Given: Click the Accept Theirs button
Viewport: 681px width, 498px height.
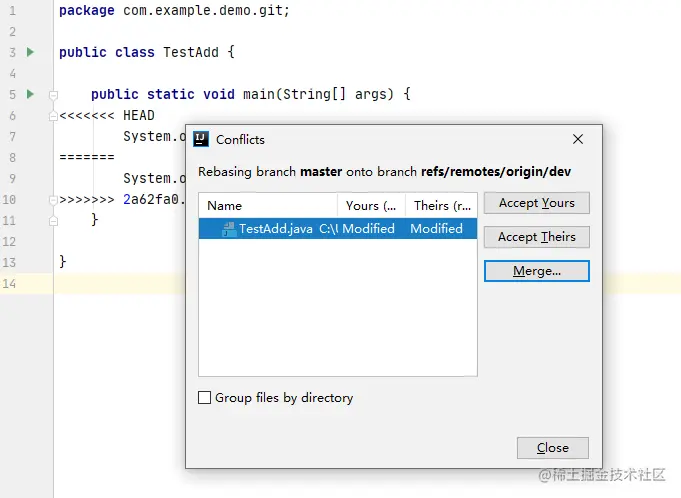Looking at the screenshot, I should point(536,237).
